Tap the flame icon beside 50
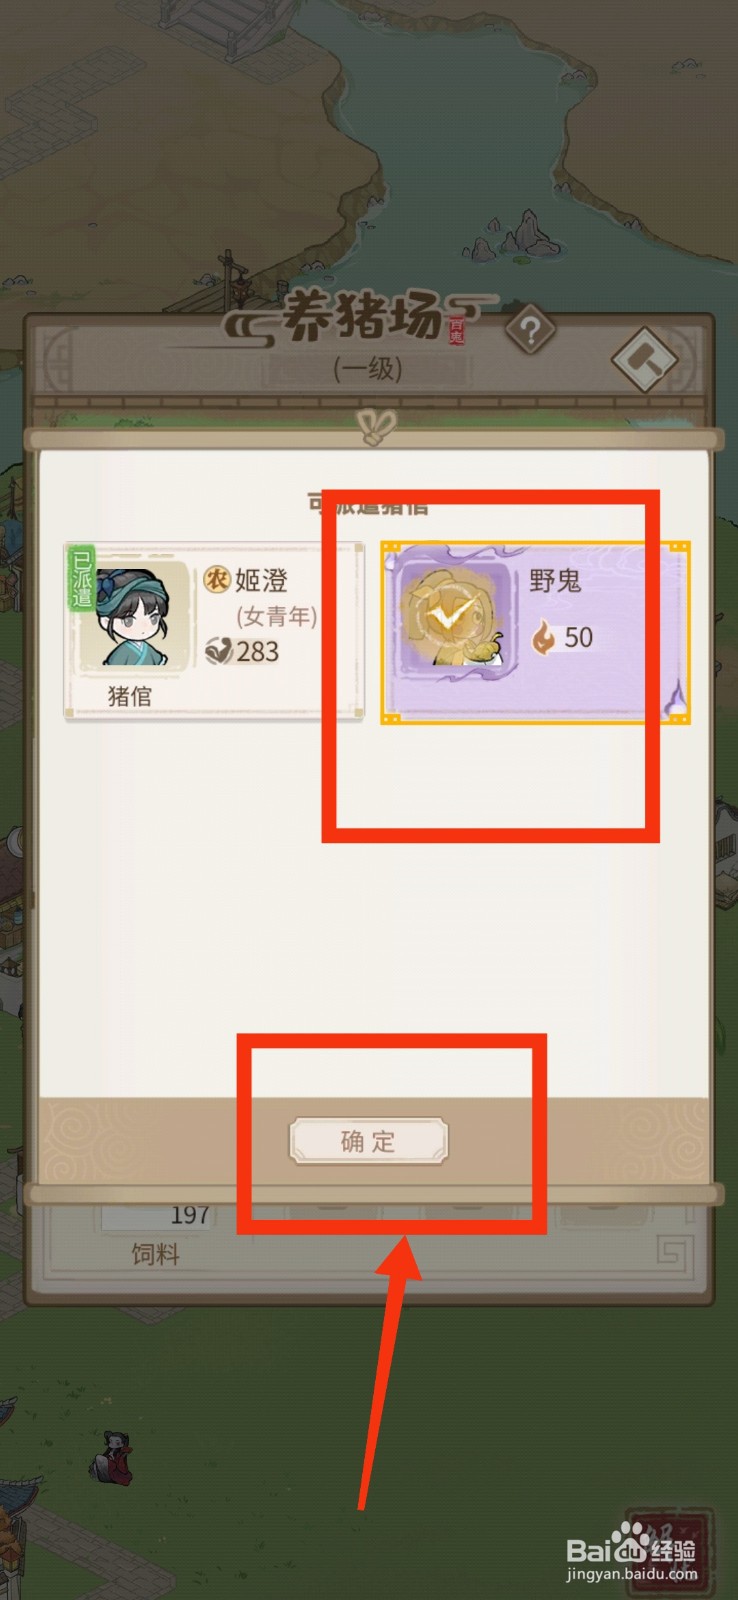The image size is (738, 1600). coord(543,637)
